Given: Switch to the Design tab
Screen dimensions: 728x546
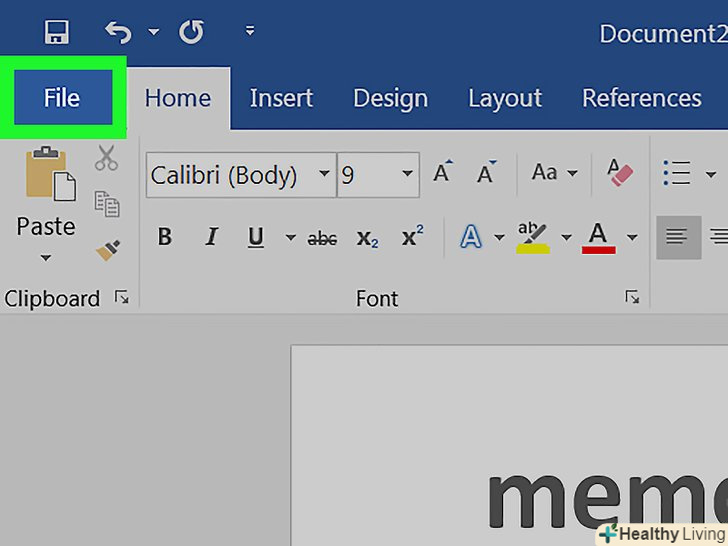Looking at the screenshot, I should pyautogui.click(x=390, y=98).
